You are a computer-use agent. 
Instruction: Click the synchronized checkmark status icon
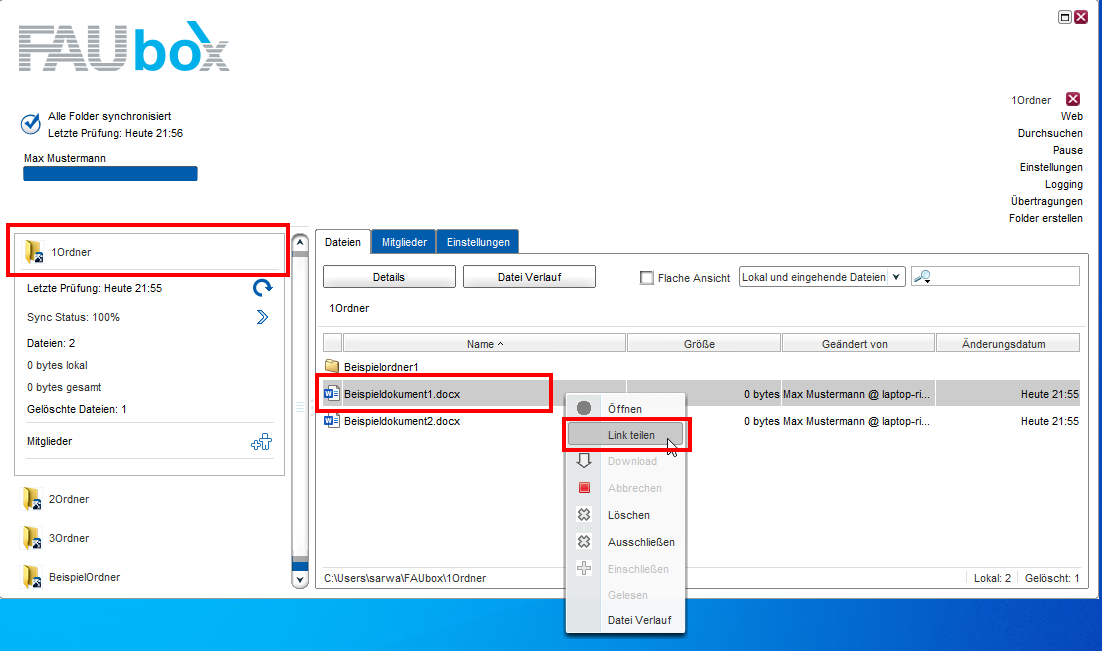30,124
